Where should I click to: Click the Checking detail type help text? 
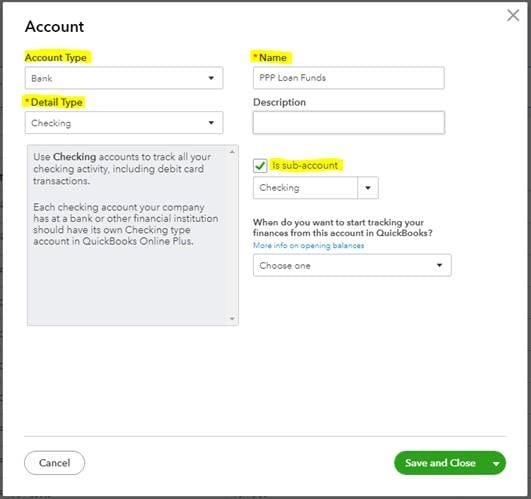[x=125, y=199]
